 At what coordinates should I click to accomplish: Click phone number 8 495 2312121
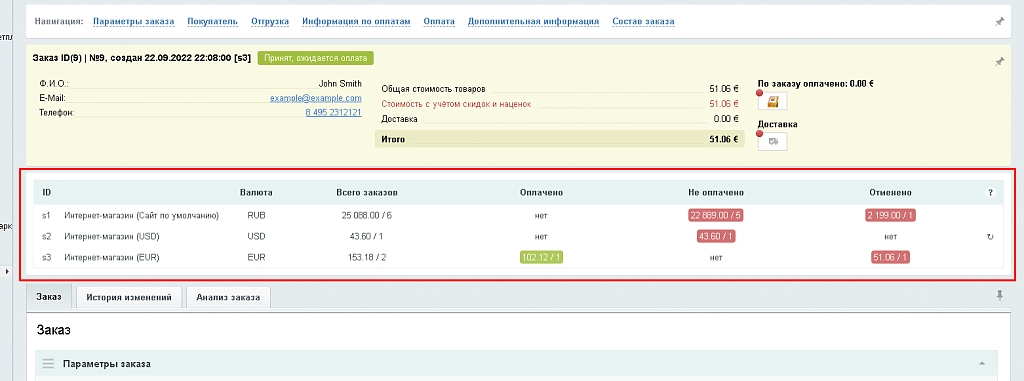coord(334,112)
